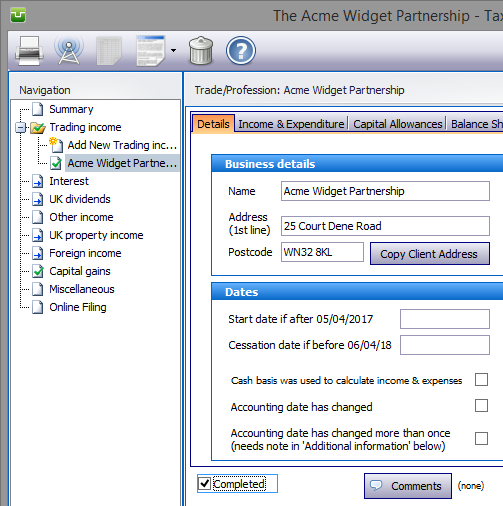Click the greyed-out spreadsheet icon
Screen dimensions: 503x506
tap(109, 51)
